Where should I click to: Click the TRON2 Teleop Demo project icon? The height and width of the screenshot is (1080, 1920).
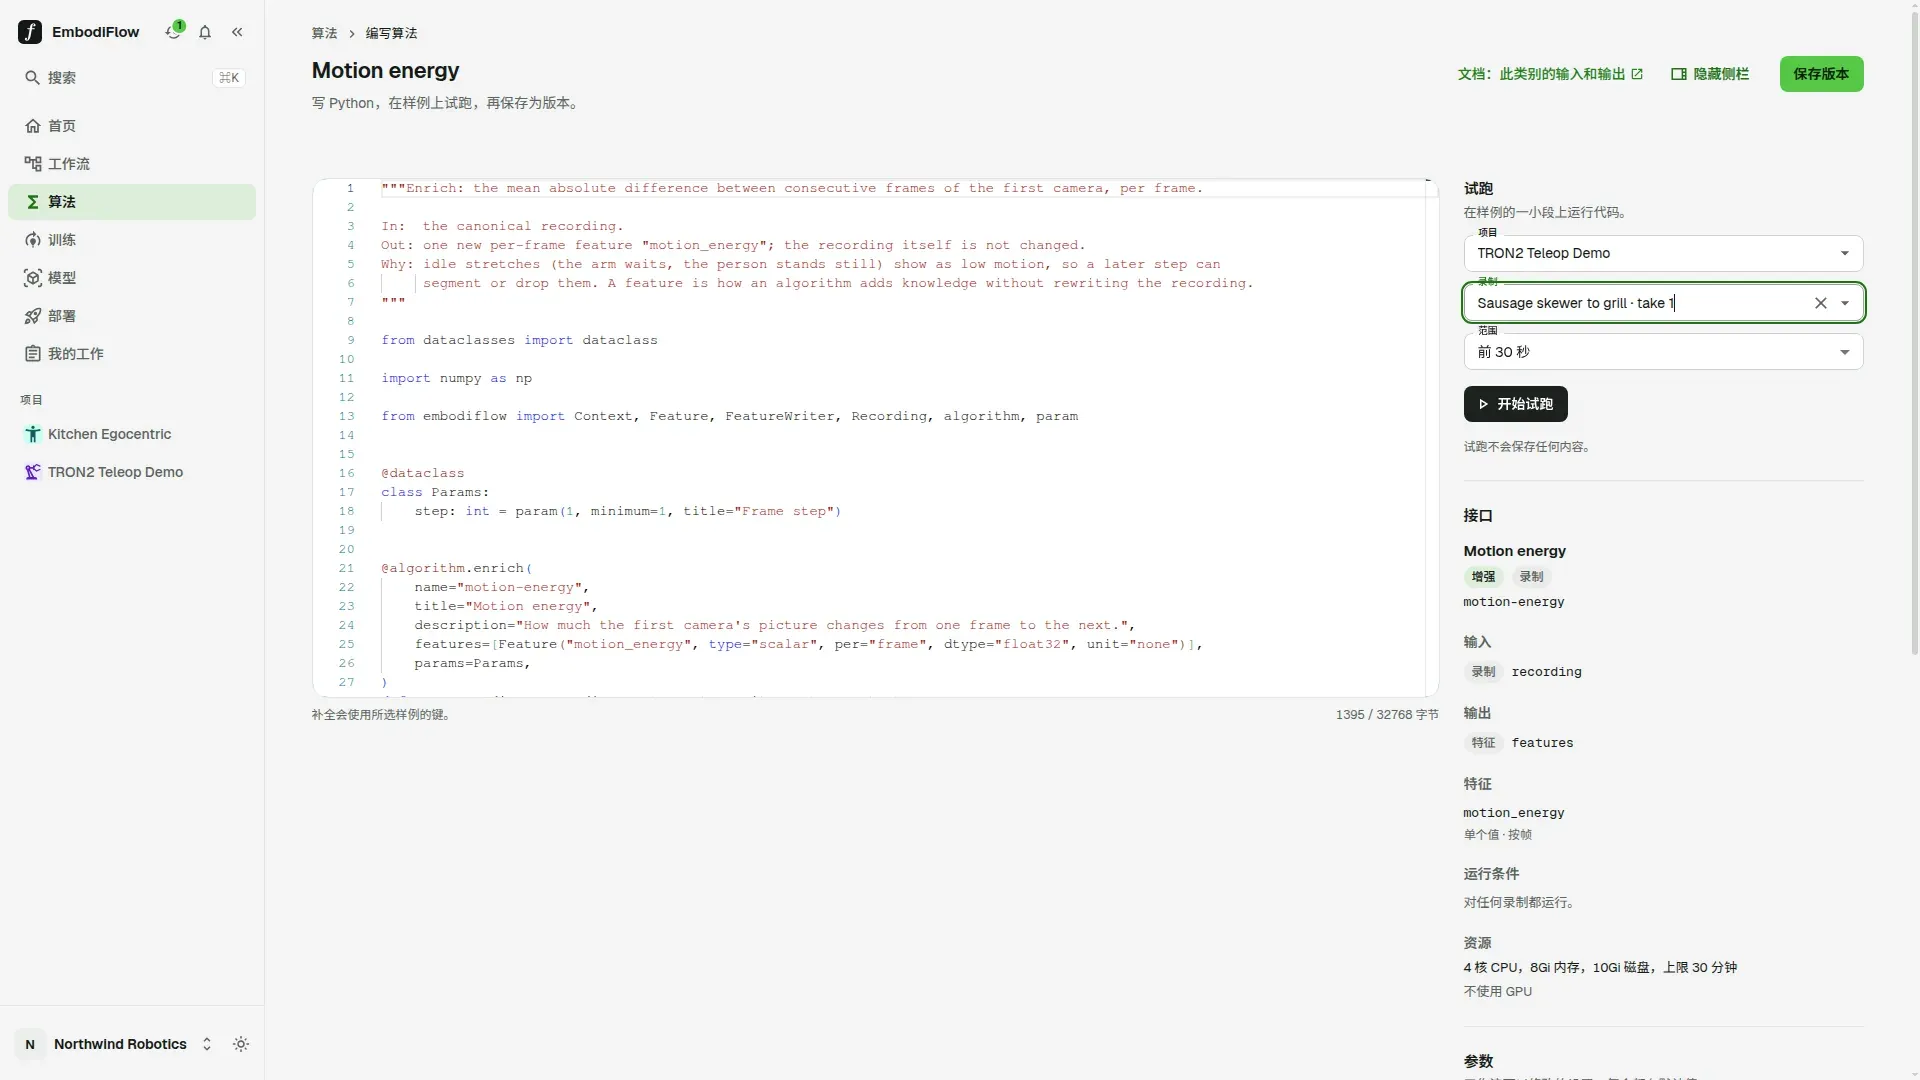[33, 472]
